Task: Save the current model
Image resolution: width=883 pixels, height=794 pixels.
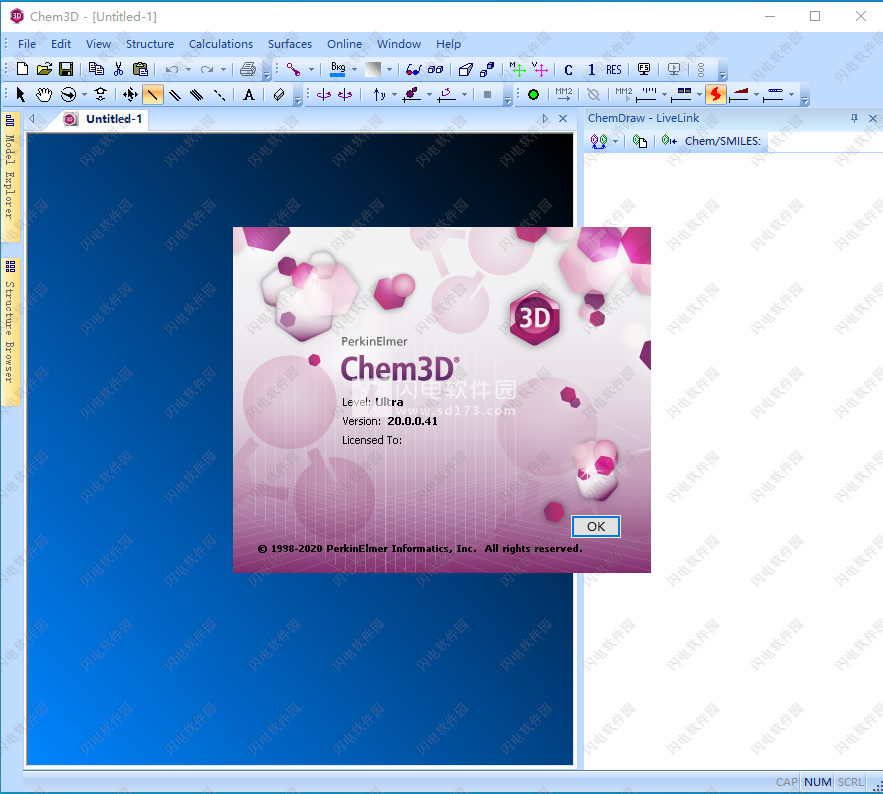Action: (66, 69)
